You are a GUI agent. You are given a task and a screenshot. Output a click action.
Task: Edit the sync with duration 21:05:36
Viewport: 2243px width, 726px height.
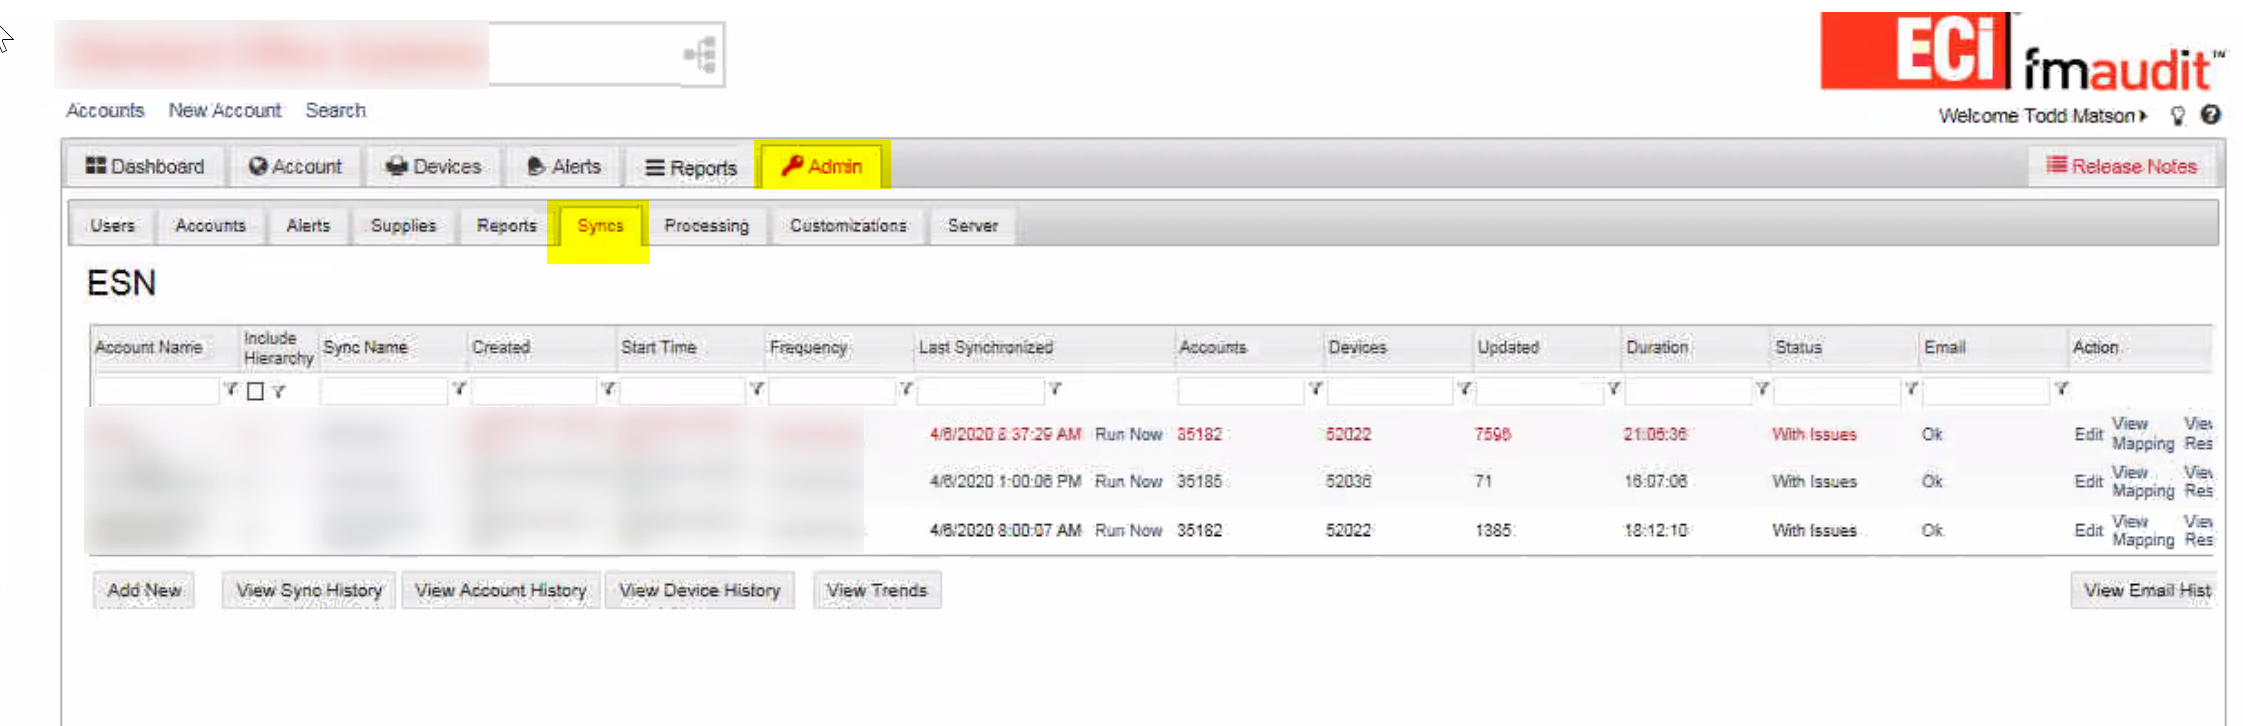(2088, 434)
